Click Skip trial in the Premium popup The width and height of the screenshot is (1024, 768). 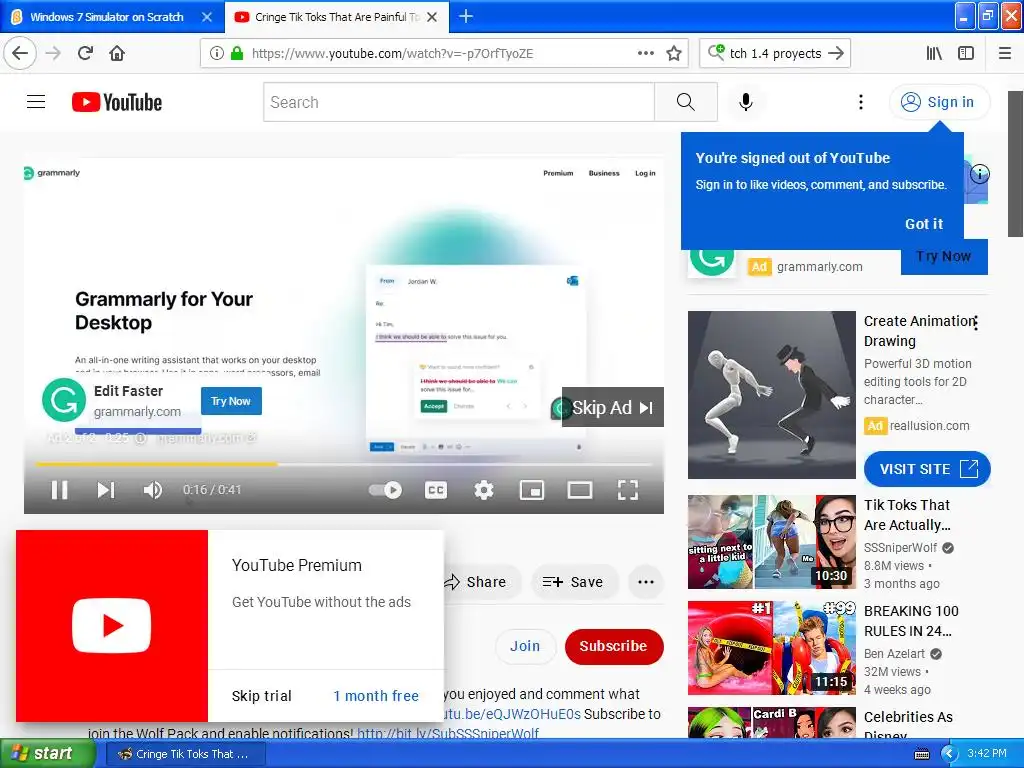tap(261, 696)
